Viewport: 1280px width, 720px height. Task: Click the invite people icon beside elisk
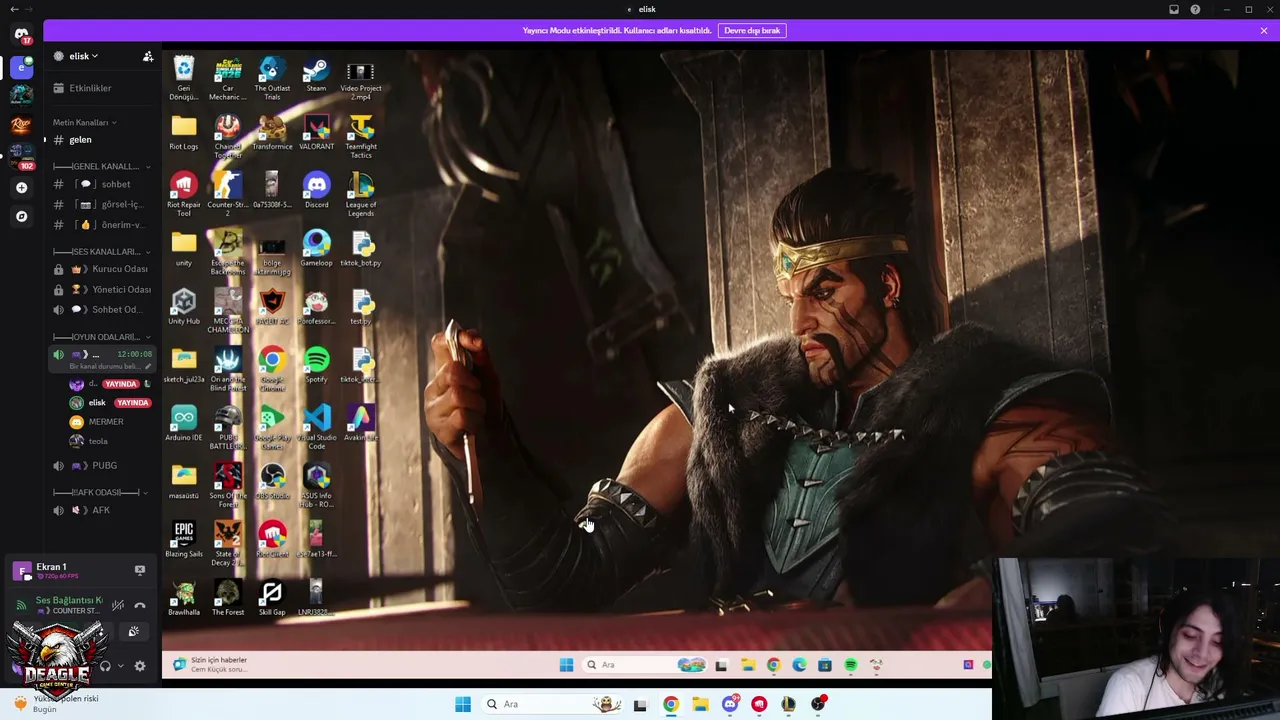tap(148, 56)
